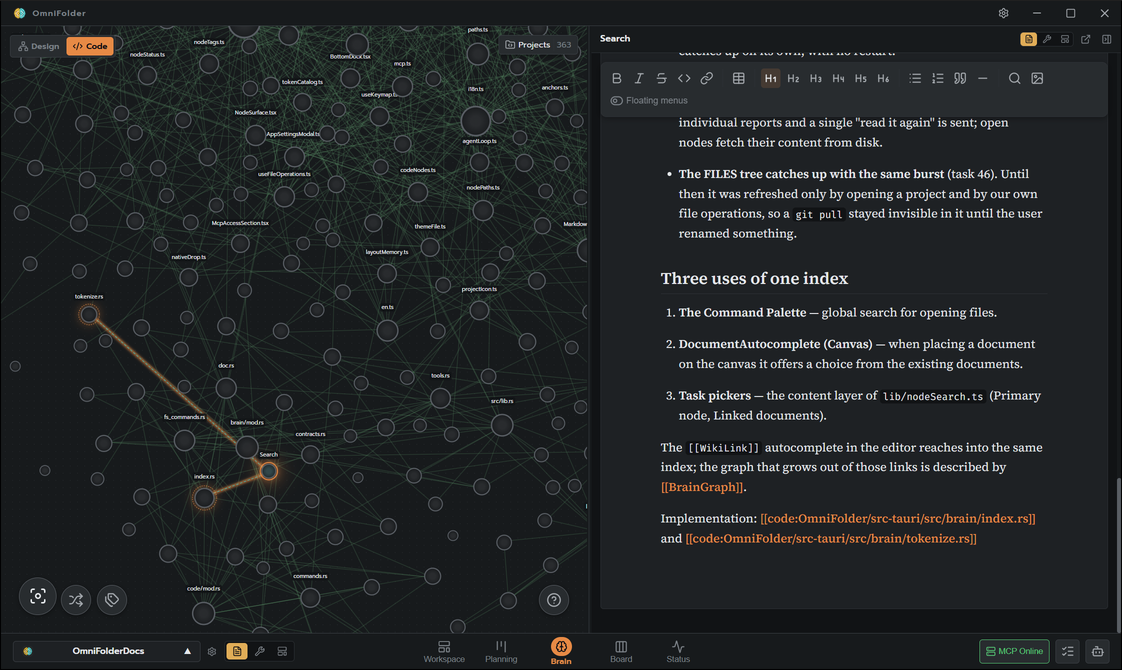Create a numbered list
The image size is (1122, 670).
(937, 78)
